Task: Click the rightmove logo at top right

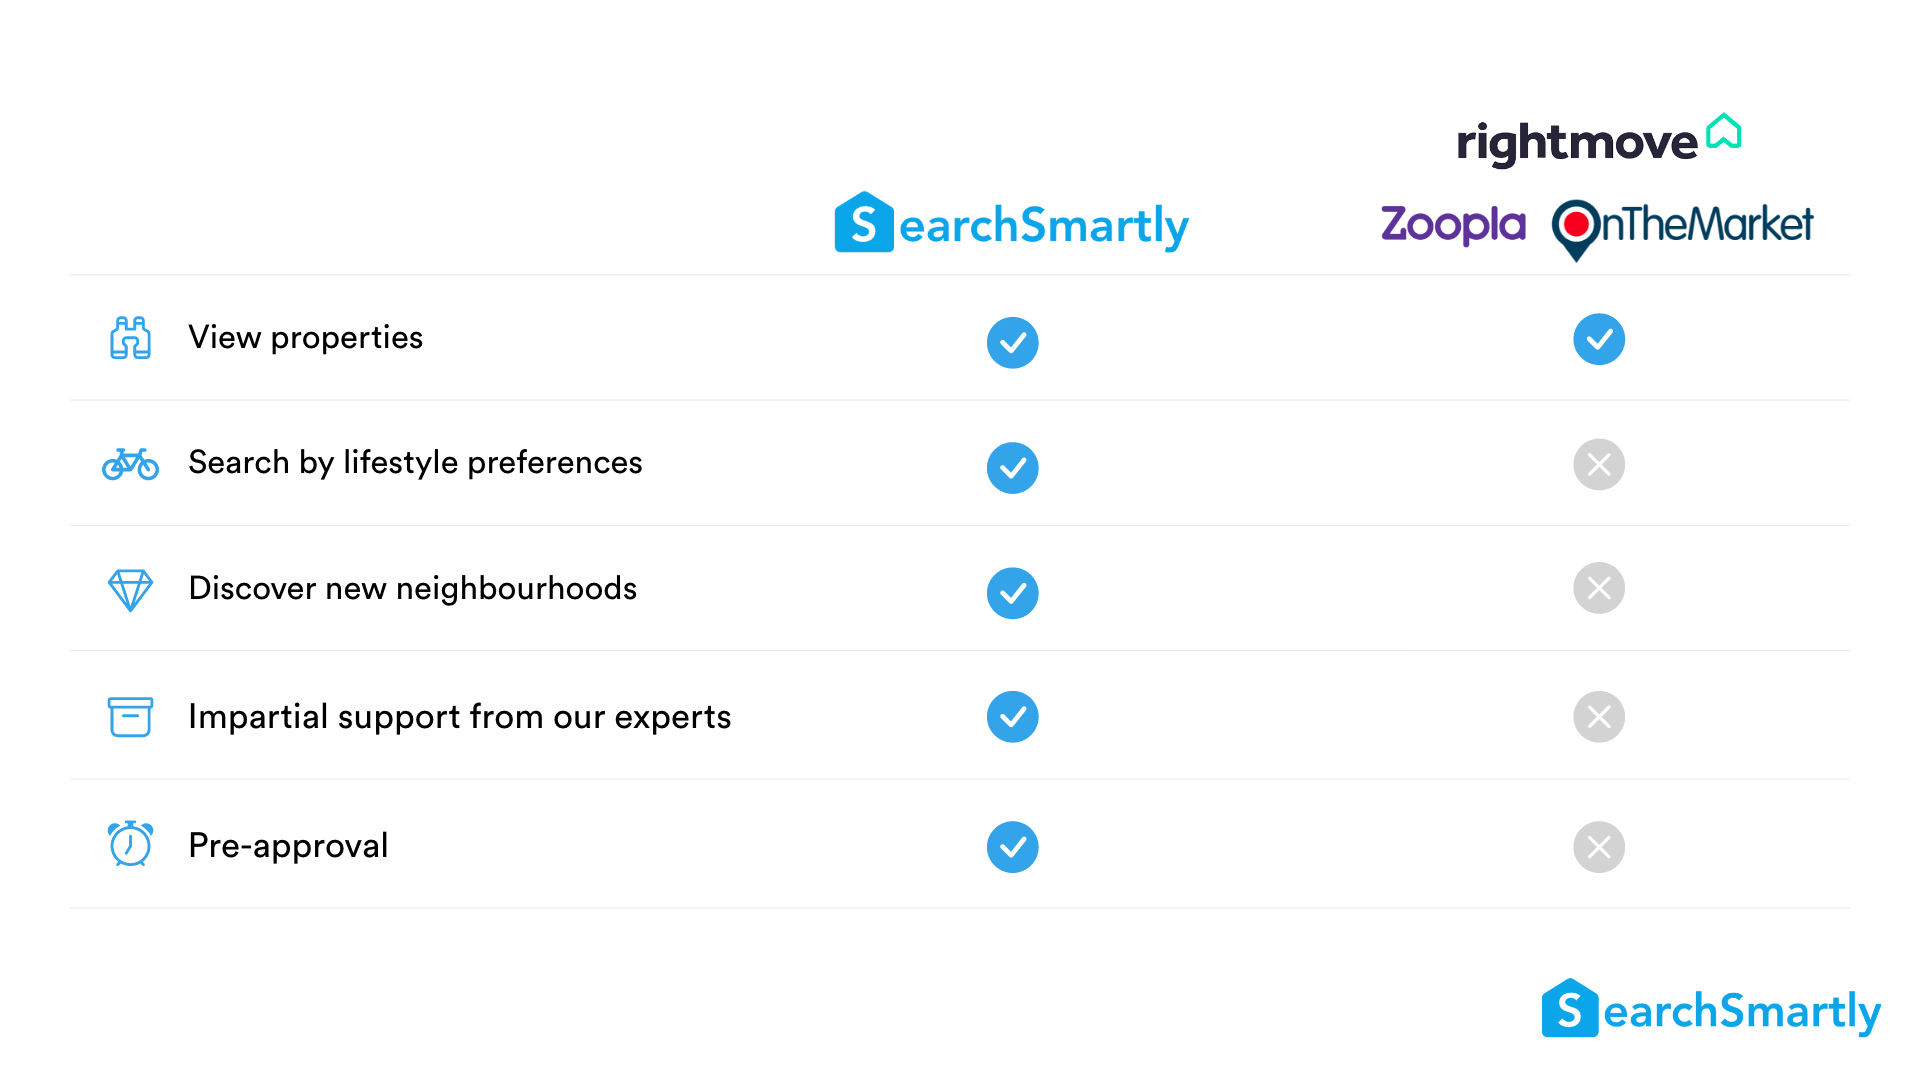Action: click(x=1599, y=140)
